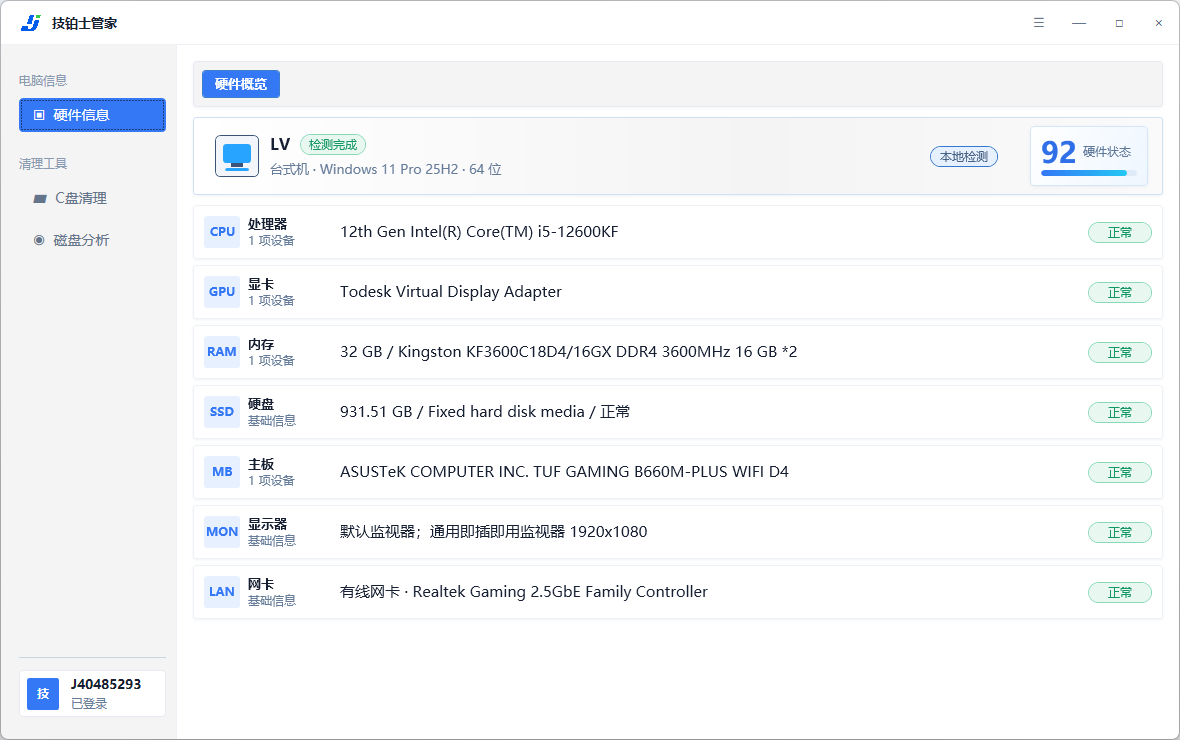Click the CPU processor icon
The image size is (1180, 740).
coord(222,232)
